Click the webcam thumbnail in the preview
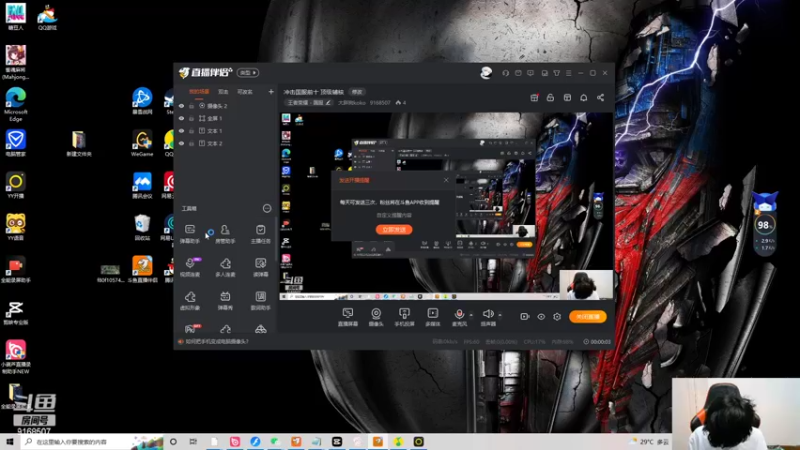Viewport: 800px width, 450px height. point(586,285)
